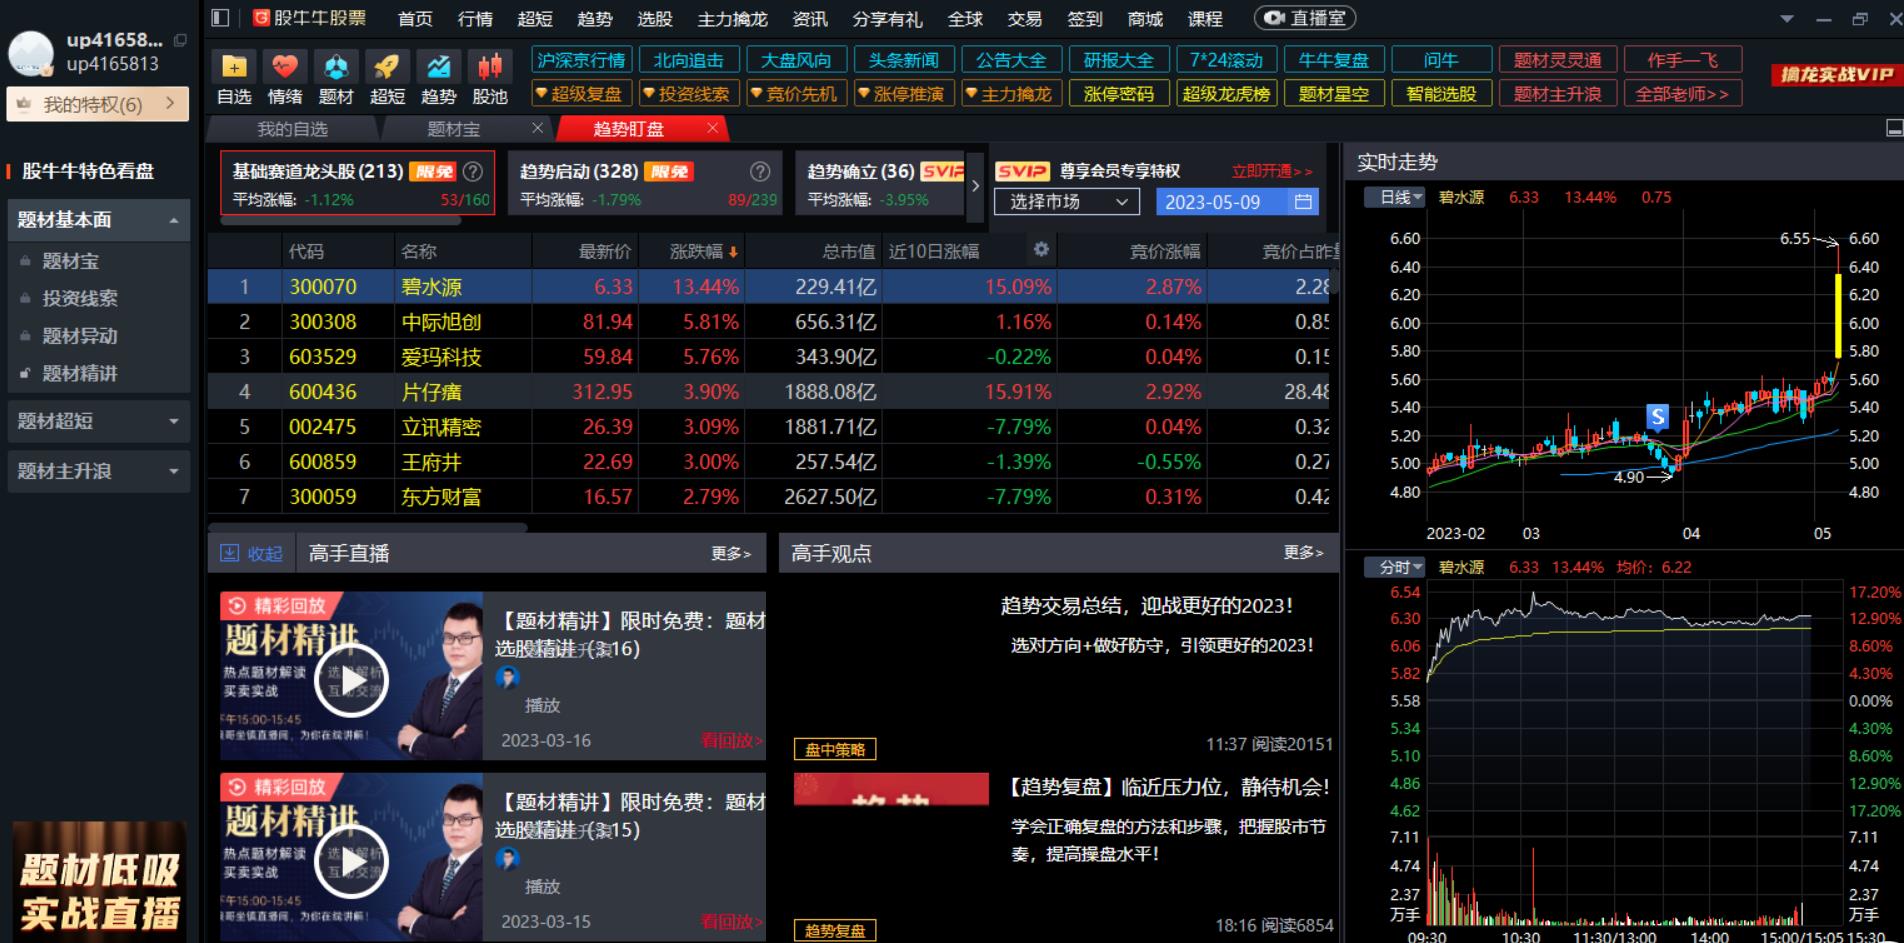The height and width of the screenshot is (943, 1904).
Task: Click 更多> in 高手观点 header
Action: [1303, 553]
